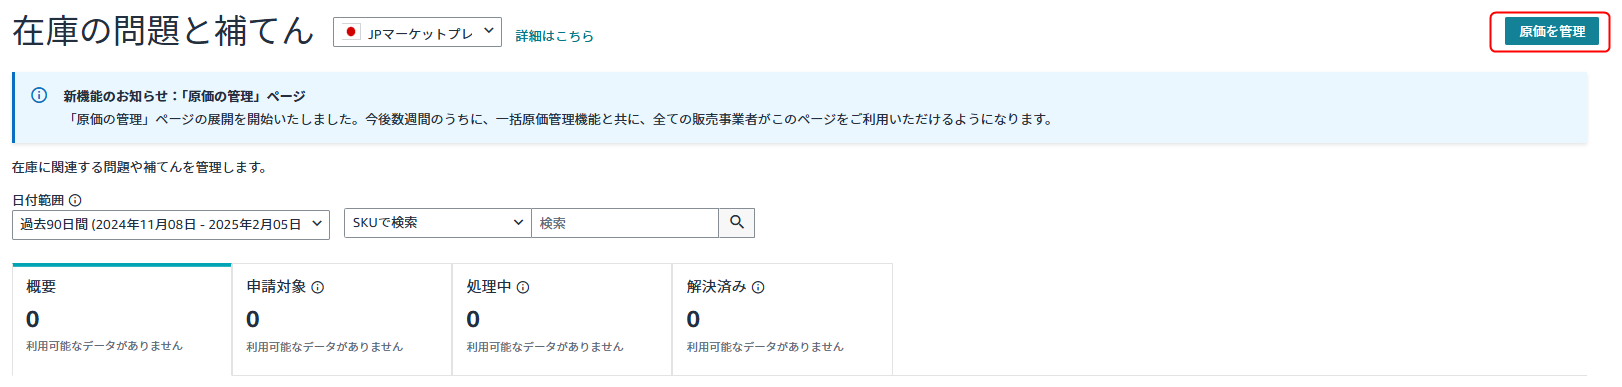Focus the 検索 text input field

pyautogui.click(x=625, y=223)
